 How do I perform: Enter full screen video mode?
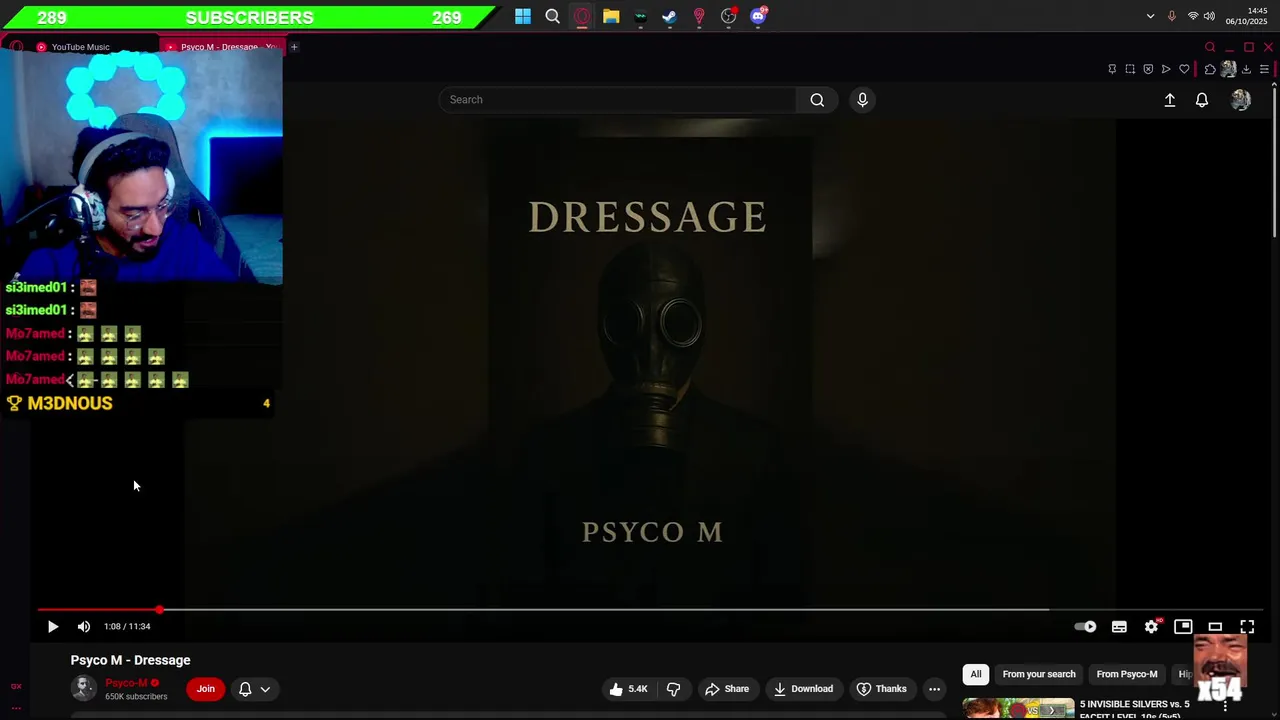pos(1247,627)
